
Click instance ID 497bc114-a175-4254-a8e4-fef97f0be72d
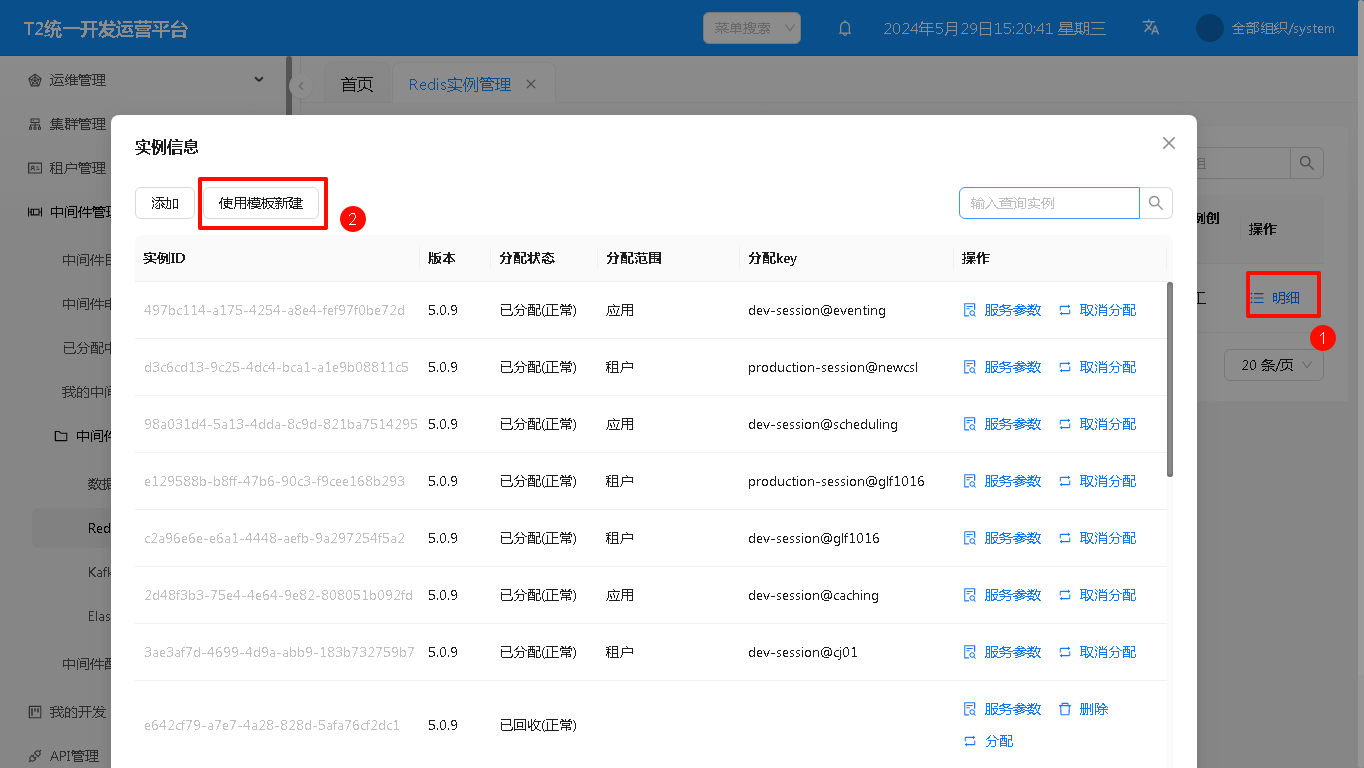pos(274,310)
